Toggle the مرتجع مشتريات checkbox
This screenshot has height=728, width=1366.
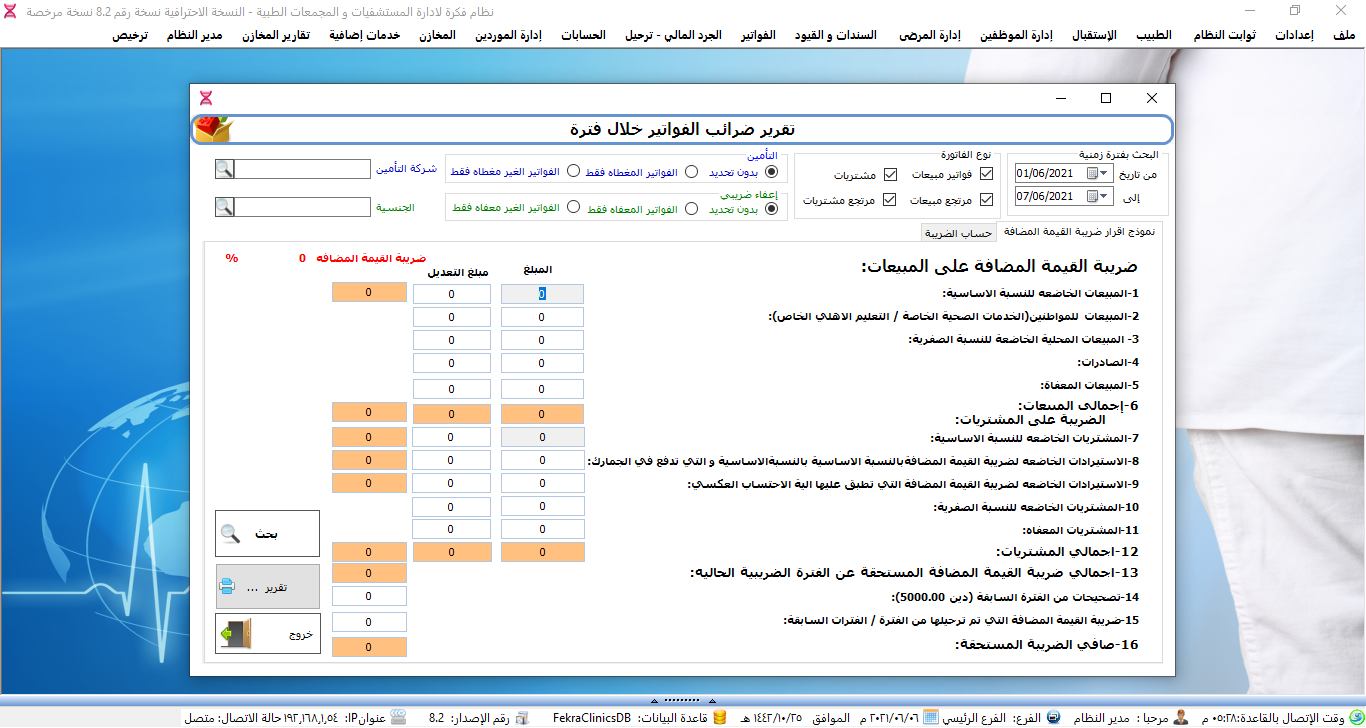click(889, 199)
